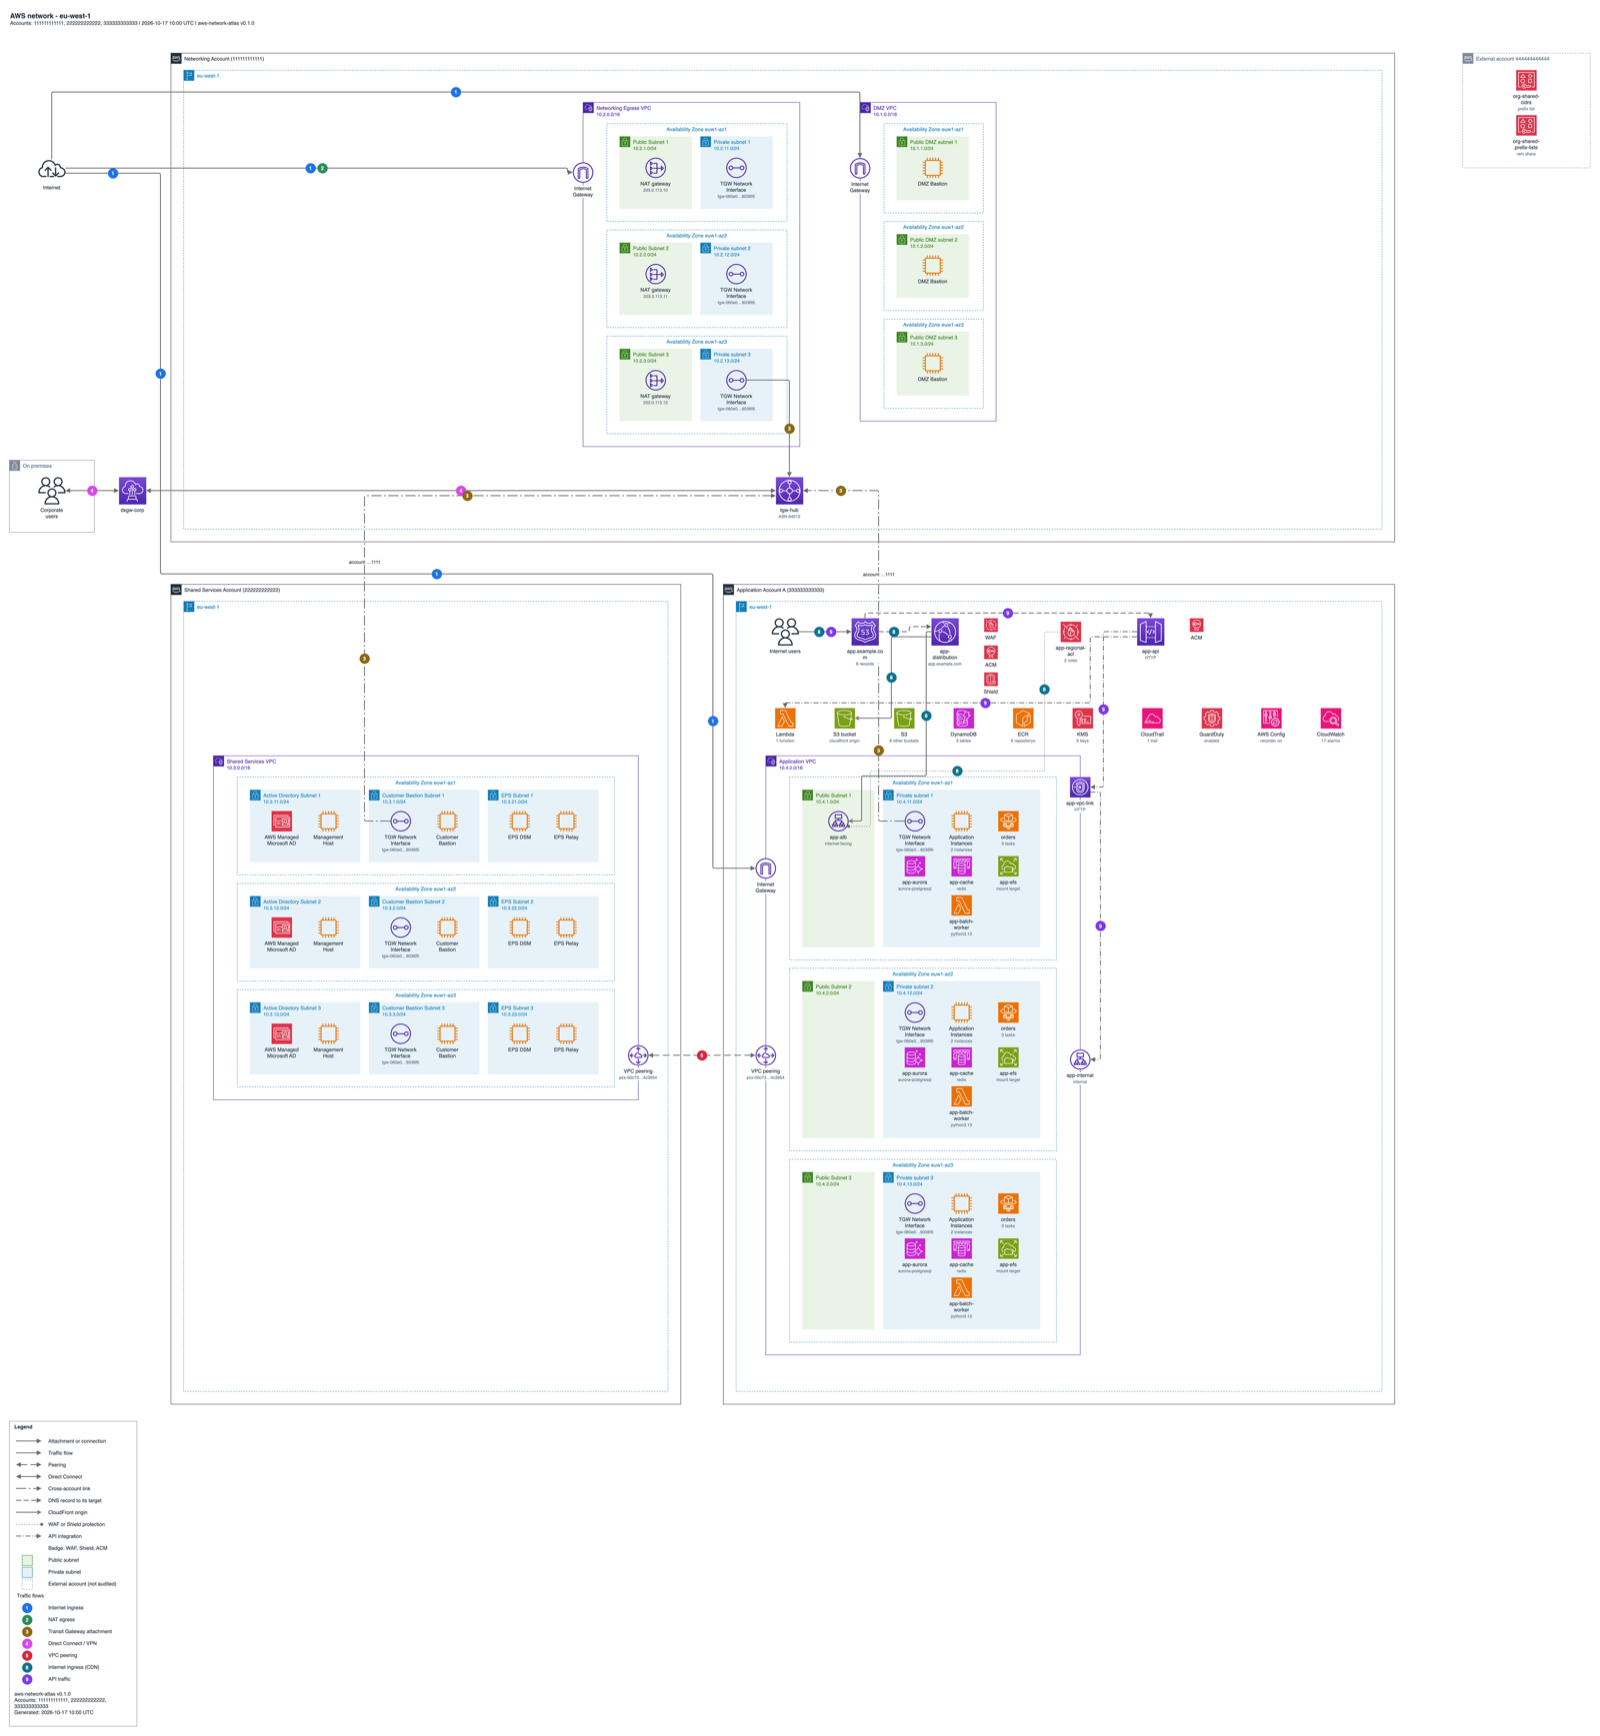Click the Private subnet blue legend swatch
Screen dimensions: 1600x1736
tap(27, 1572)
